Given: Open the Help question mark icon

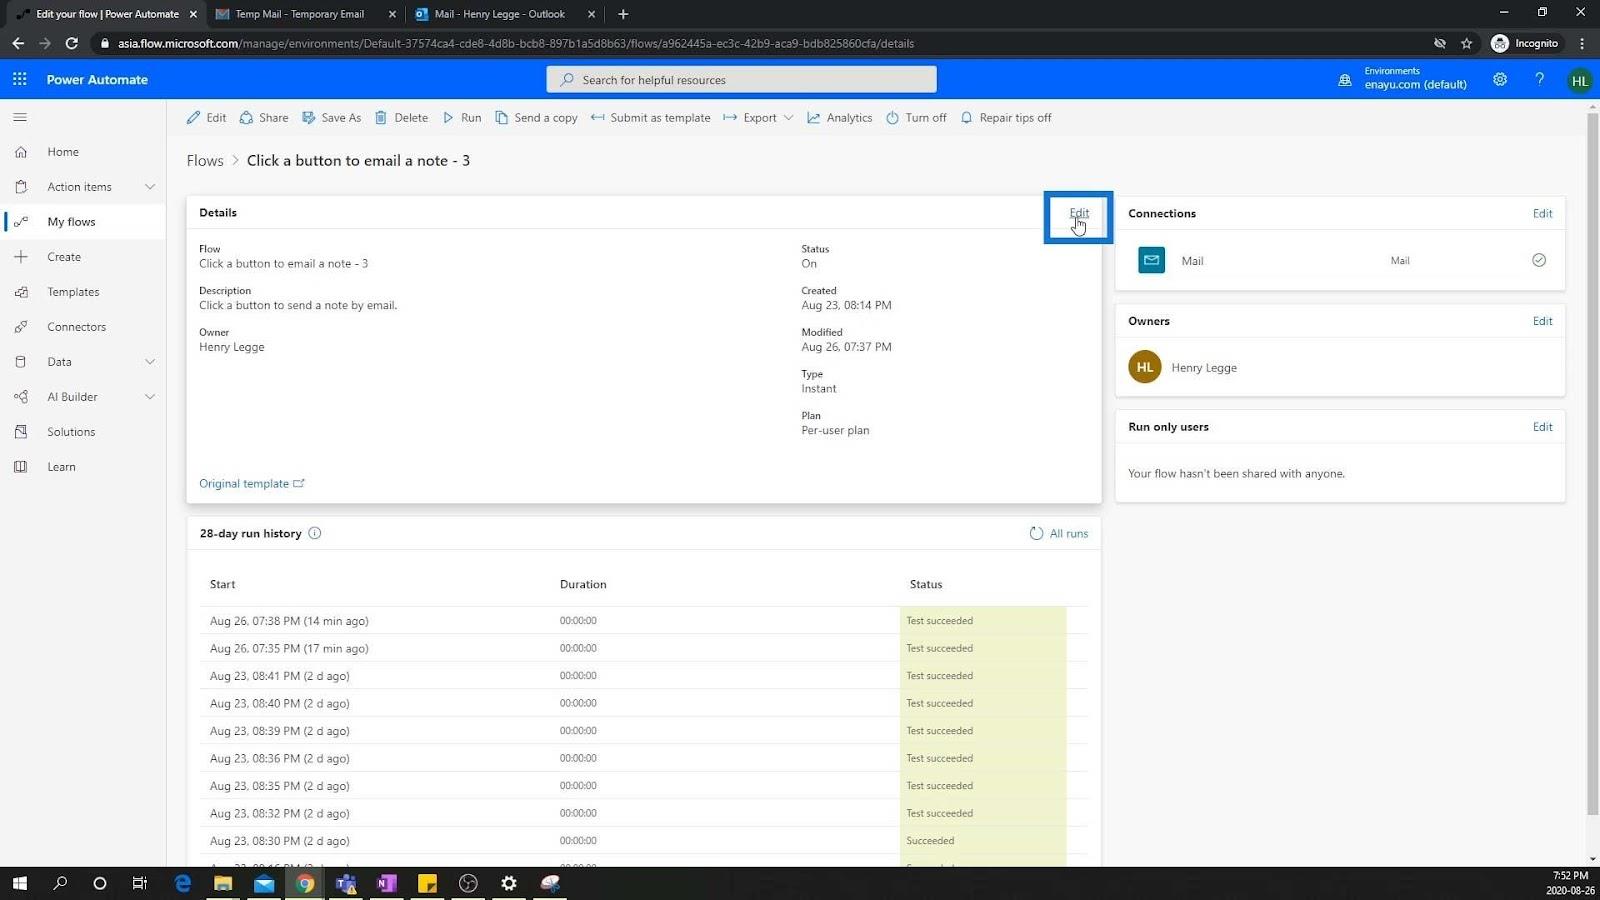Looking at the screenshot, I should (x=1540, y=79).
